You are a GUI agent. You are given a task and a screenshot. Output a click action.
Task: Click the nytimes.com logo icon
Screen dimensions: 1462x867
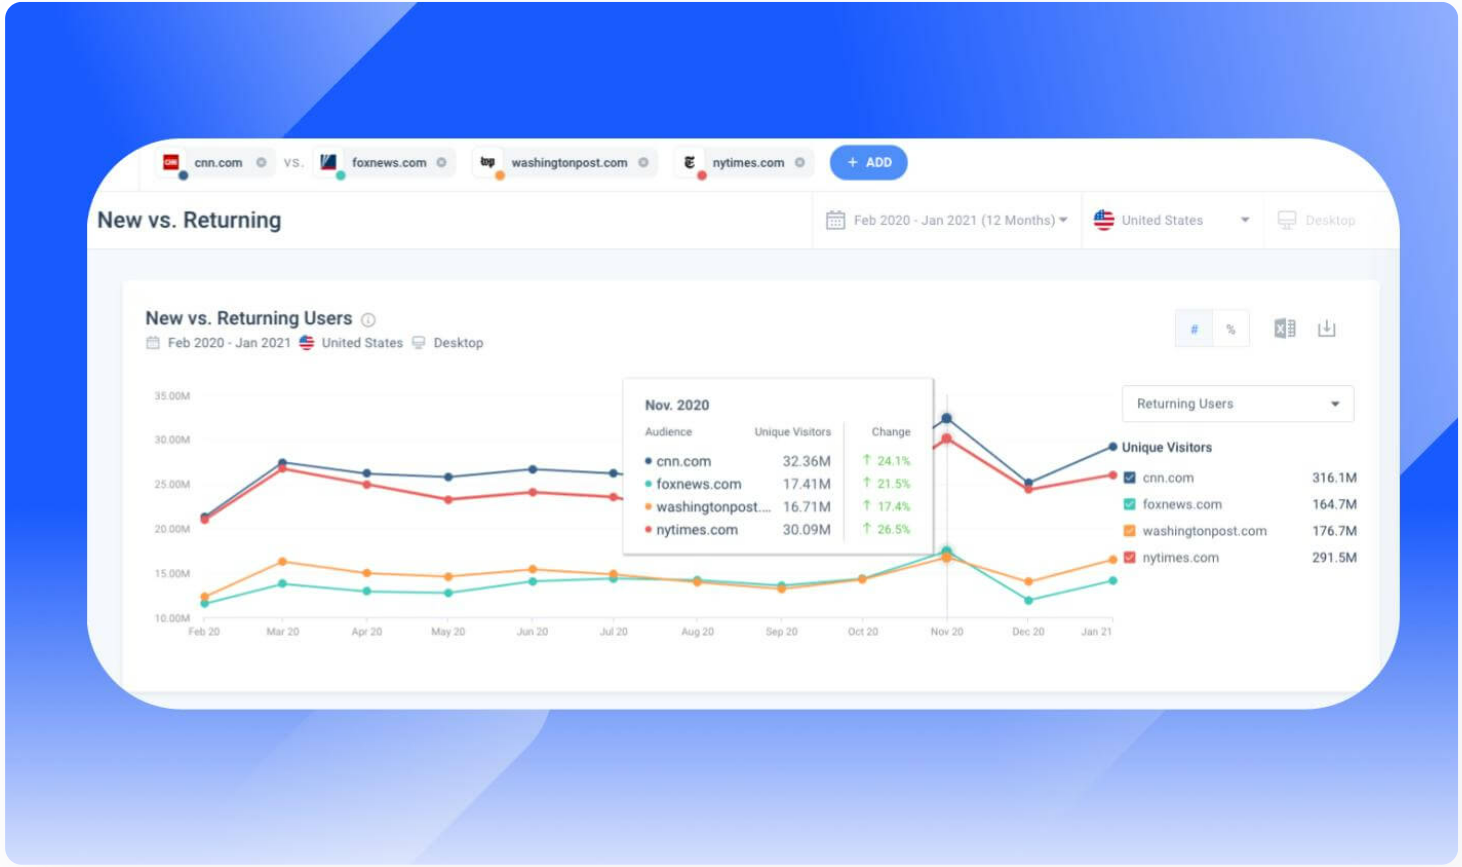click(x=689, y=162)
